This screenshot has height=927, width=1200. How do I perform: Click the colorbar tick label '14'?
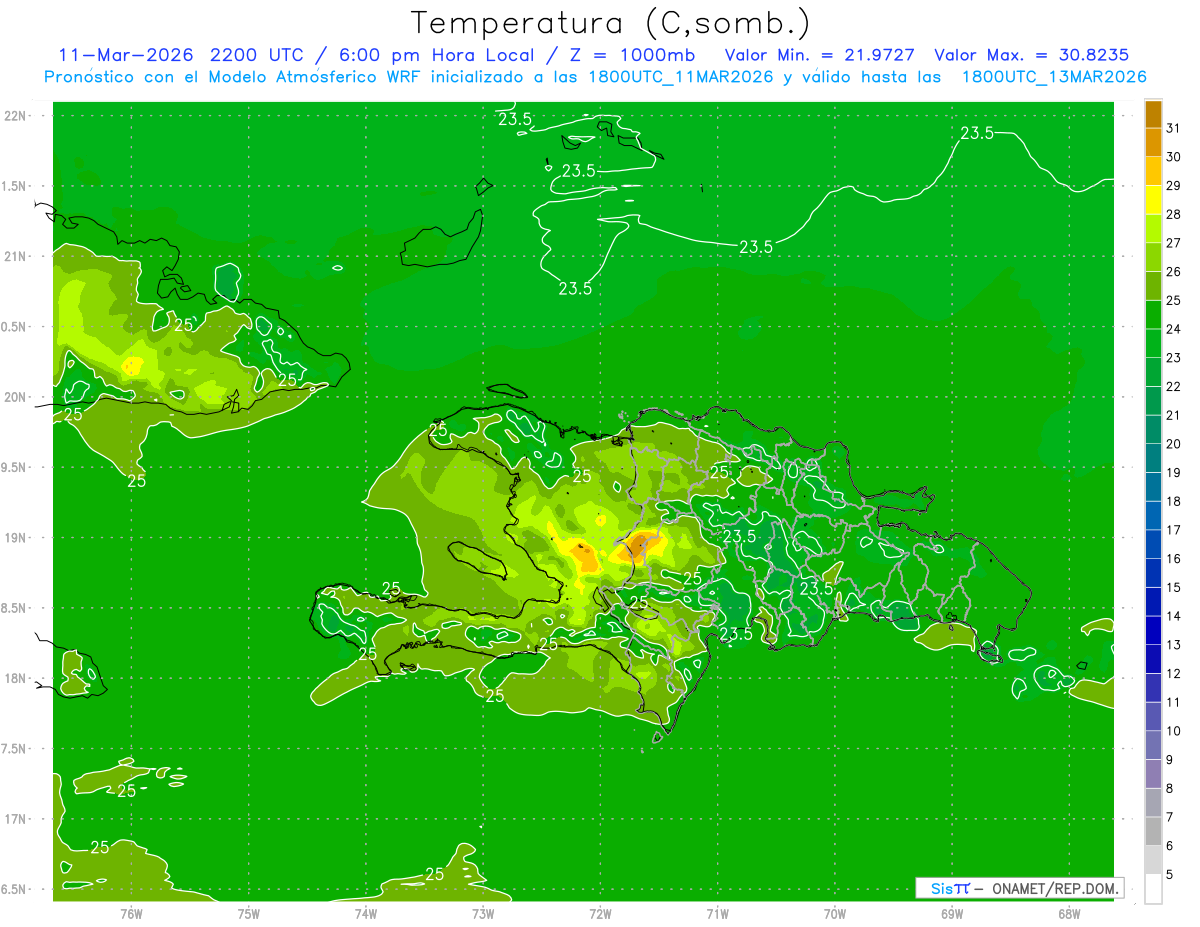coord(1174,616)
